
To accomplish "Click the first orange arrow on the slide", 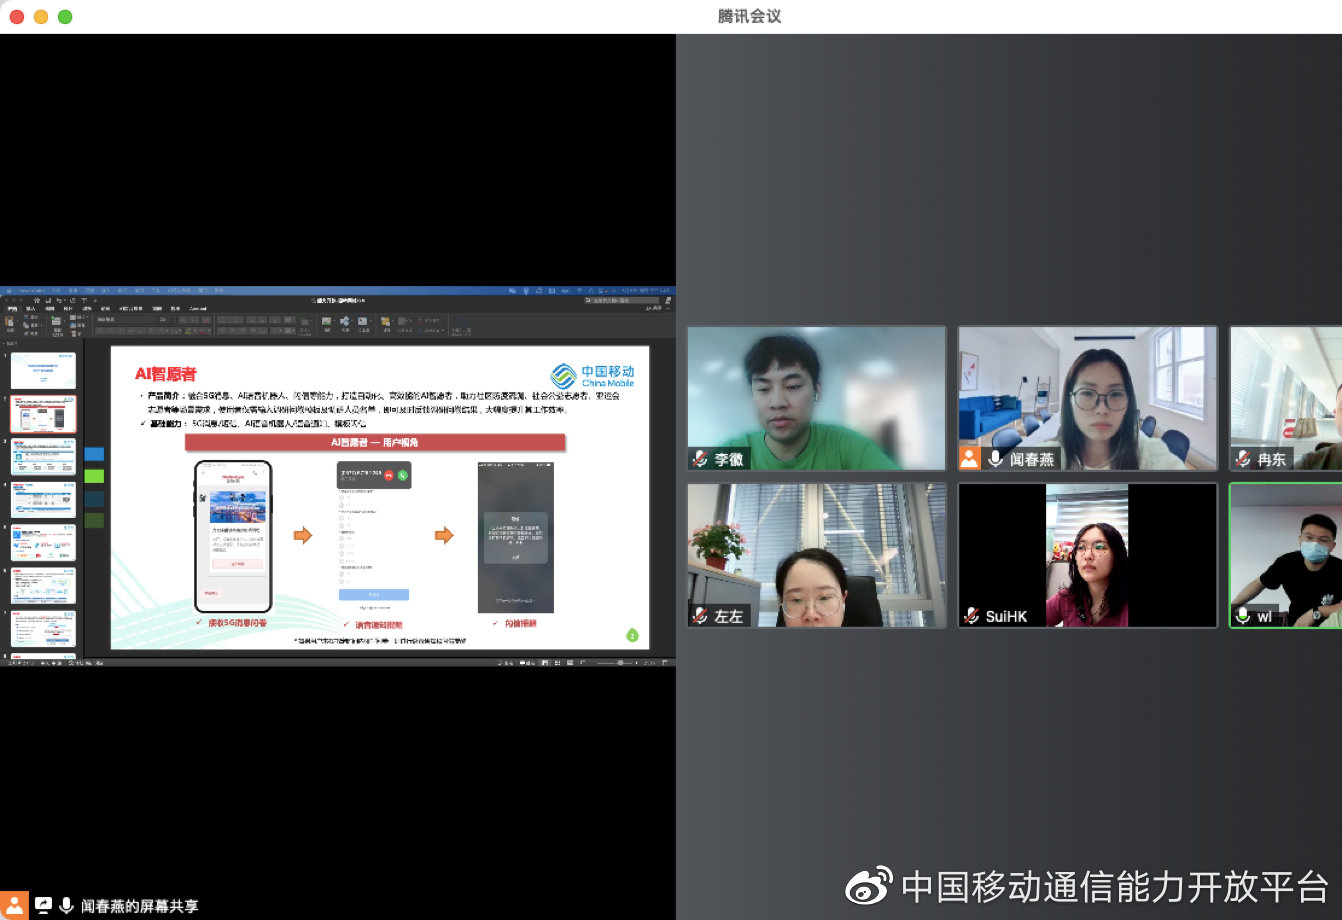I will tap(302, 536).
